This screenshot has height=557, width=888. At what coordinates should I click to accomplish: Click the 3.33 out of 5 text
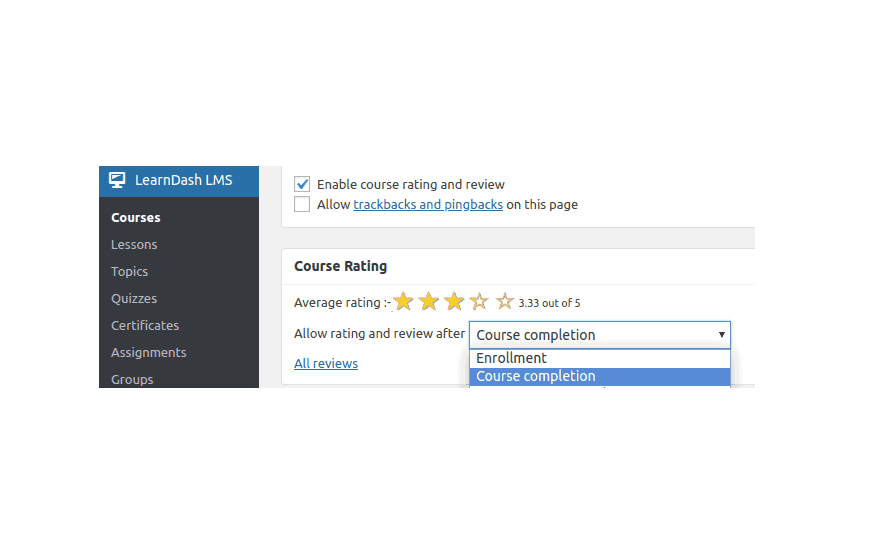tap(549, 303)
